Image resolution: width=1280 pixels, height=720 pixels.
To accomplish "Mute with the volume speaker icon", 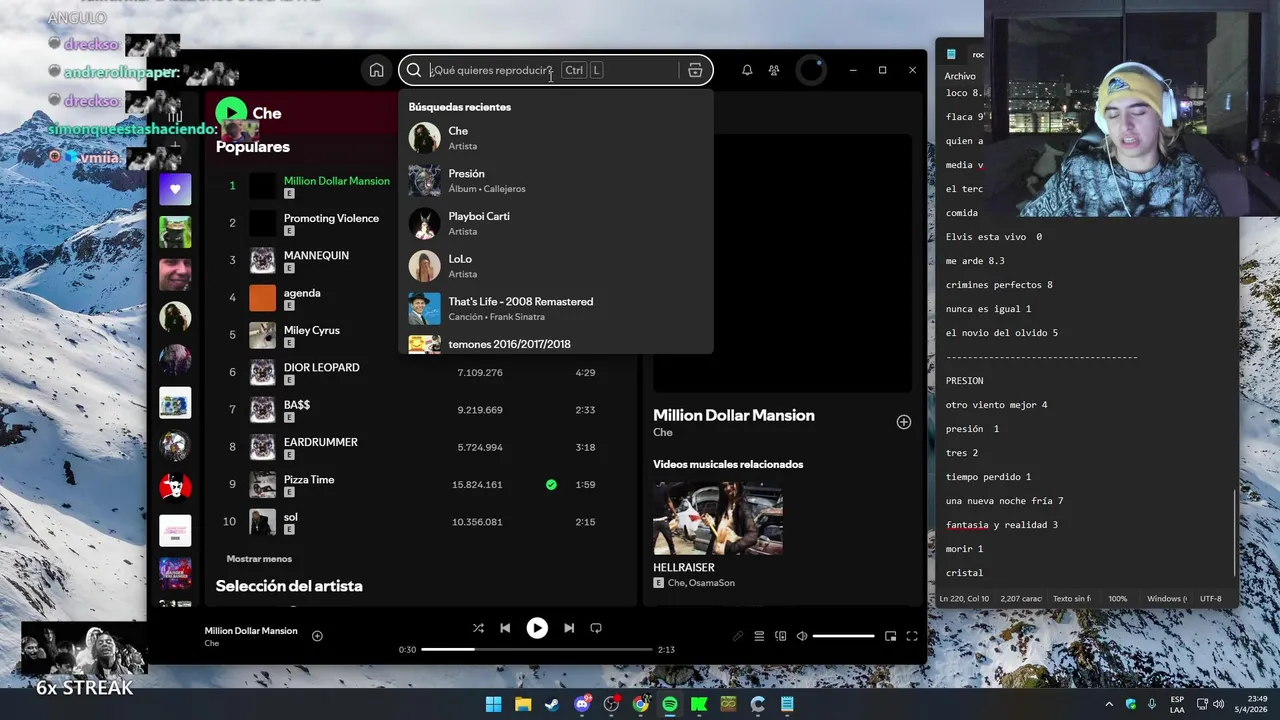I will pyautogui.click(x=802, y=636).
